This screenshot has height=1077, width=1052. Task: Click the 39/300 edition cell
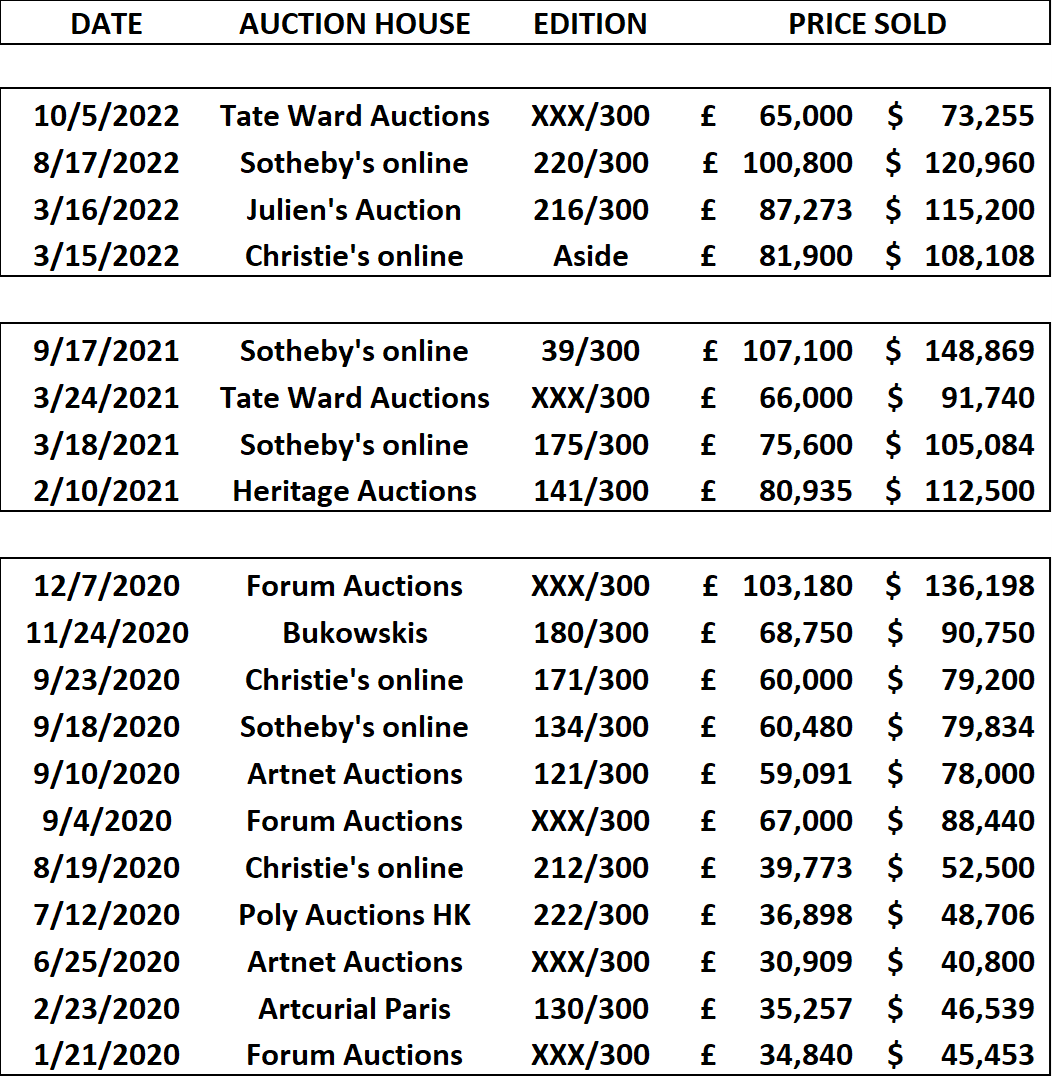pyautogui.click(x=591, y=351)
